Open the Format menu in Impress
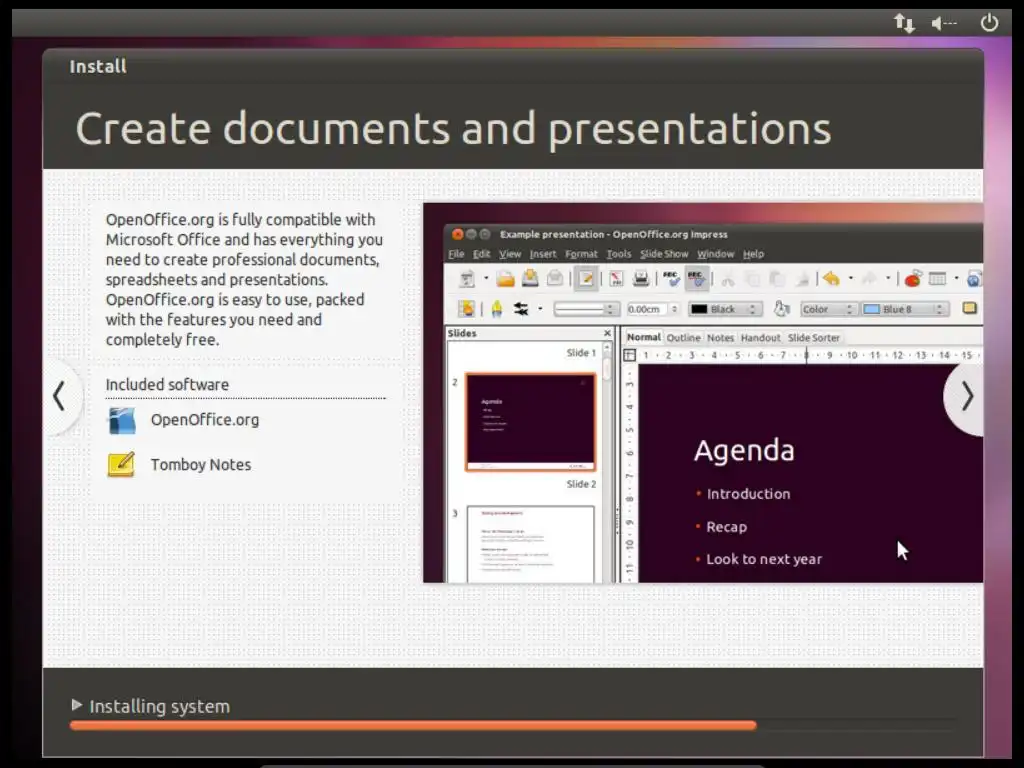This screenshot has height=768, width=1024. (x=581, y=254)
